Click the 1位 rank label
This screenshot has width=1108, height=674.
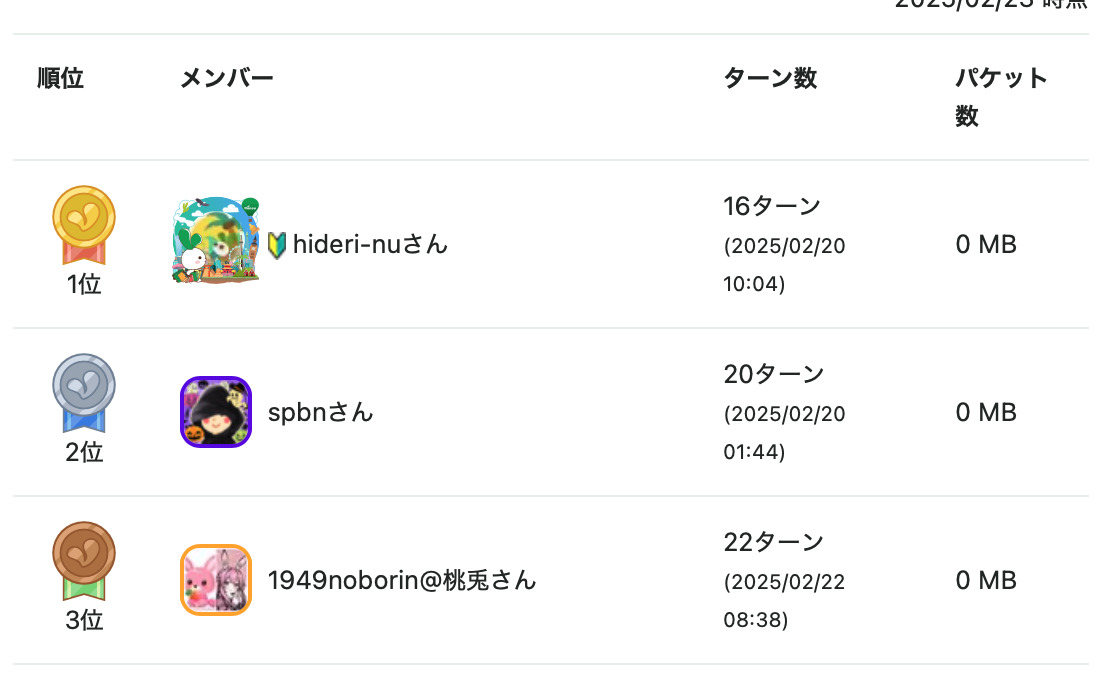click(84, 285)
